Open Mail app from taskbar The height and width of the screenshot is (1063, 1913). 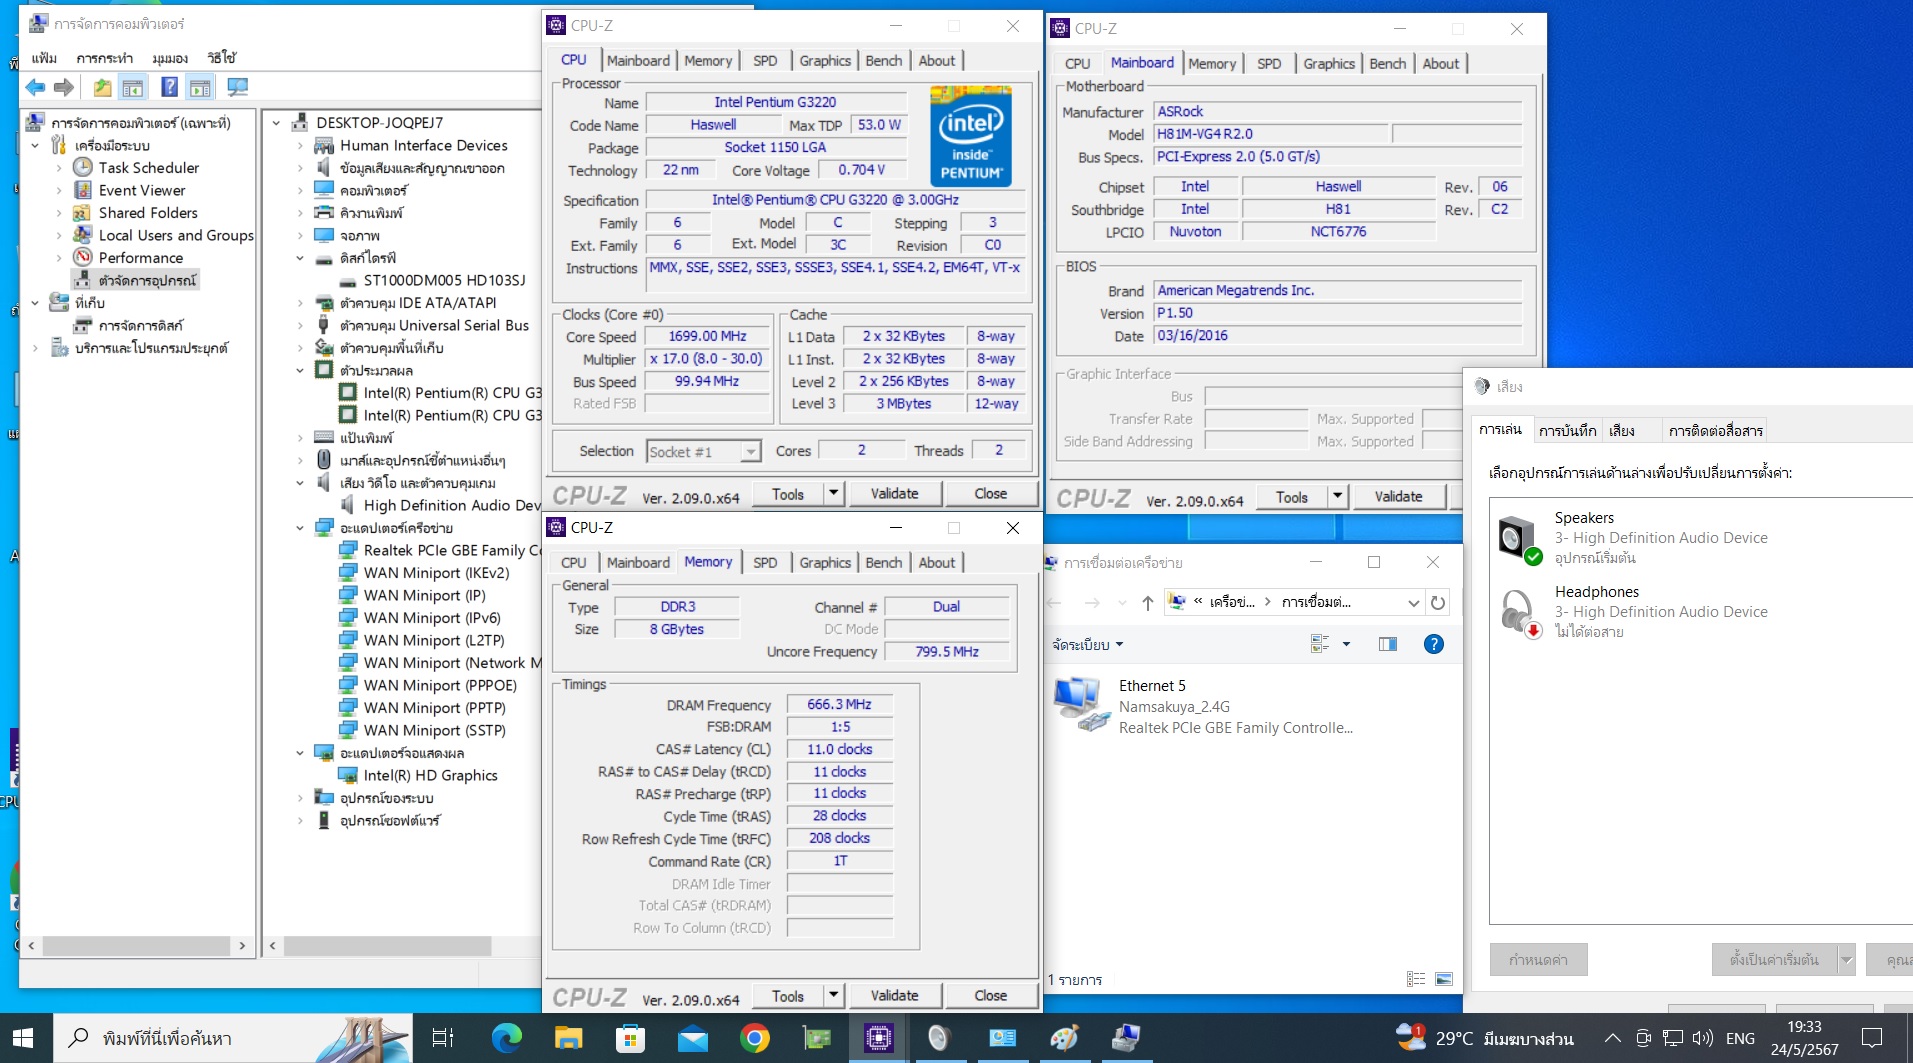692,1038
